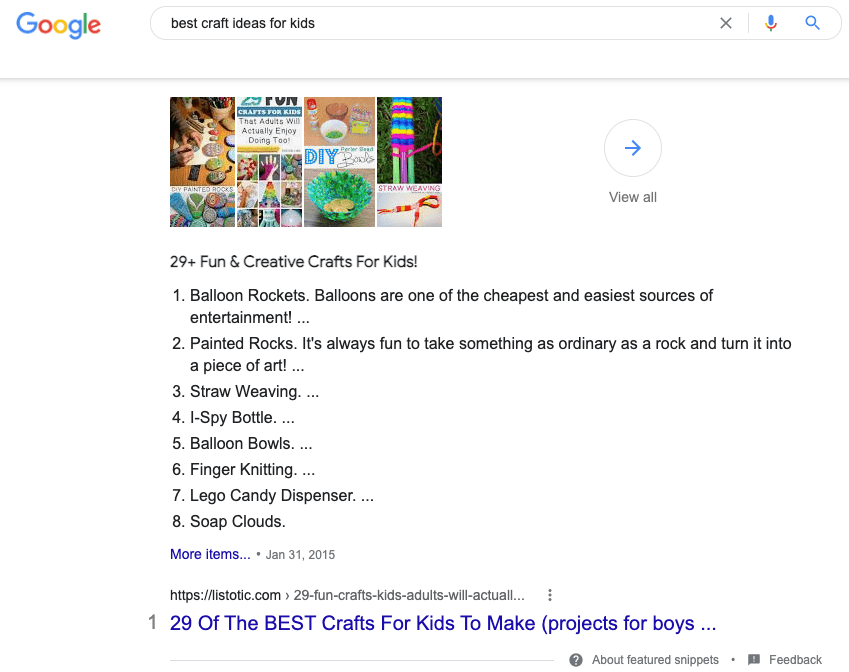
Task: Start voice search with microphone icon
Action: tap(771, 23)
